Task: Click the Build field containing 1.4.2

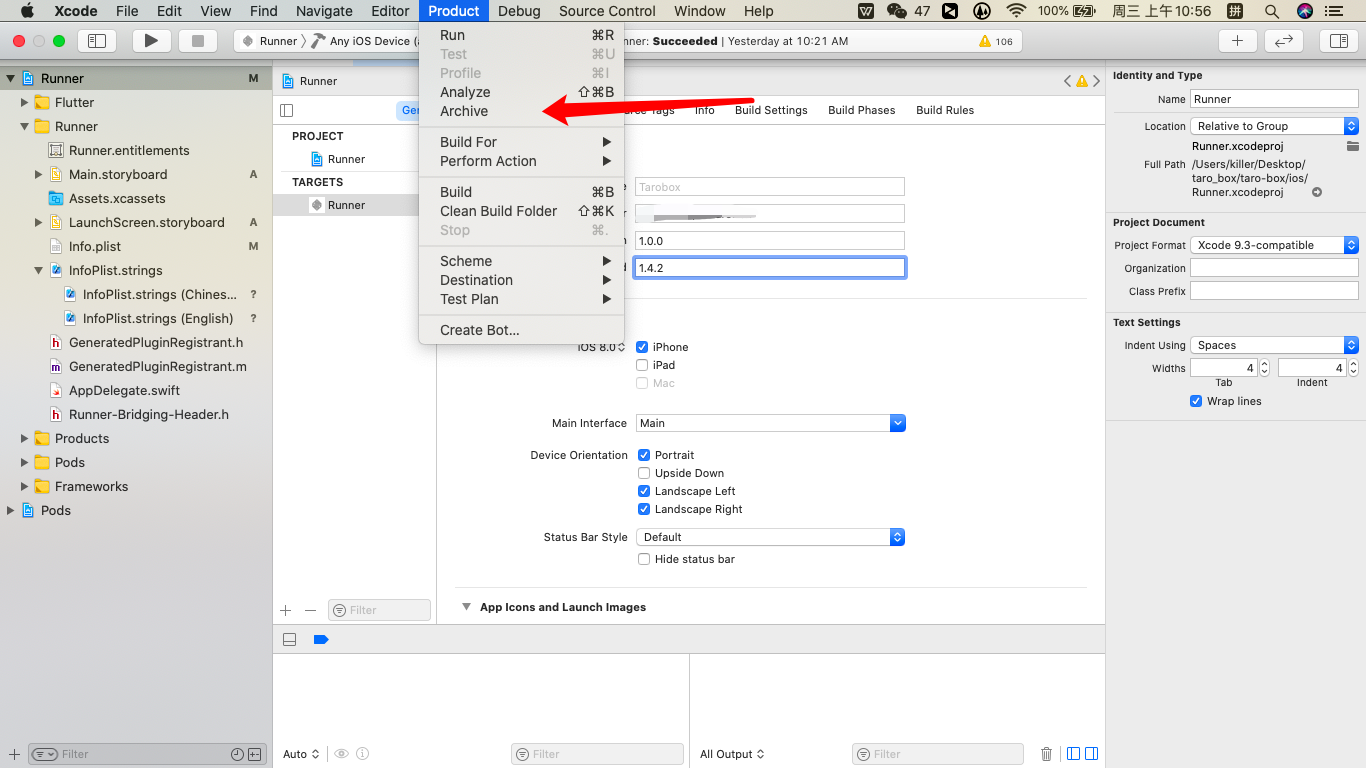Action: tap(770, 268)
